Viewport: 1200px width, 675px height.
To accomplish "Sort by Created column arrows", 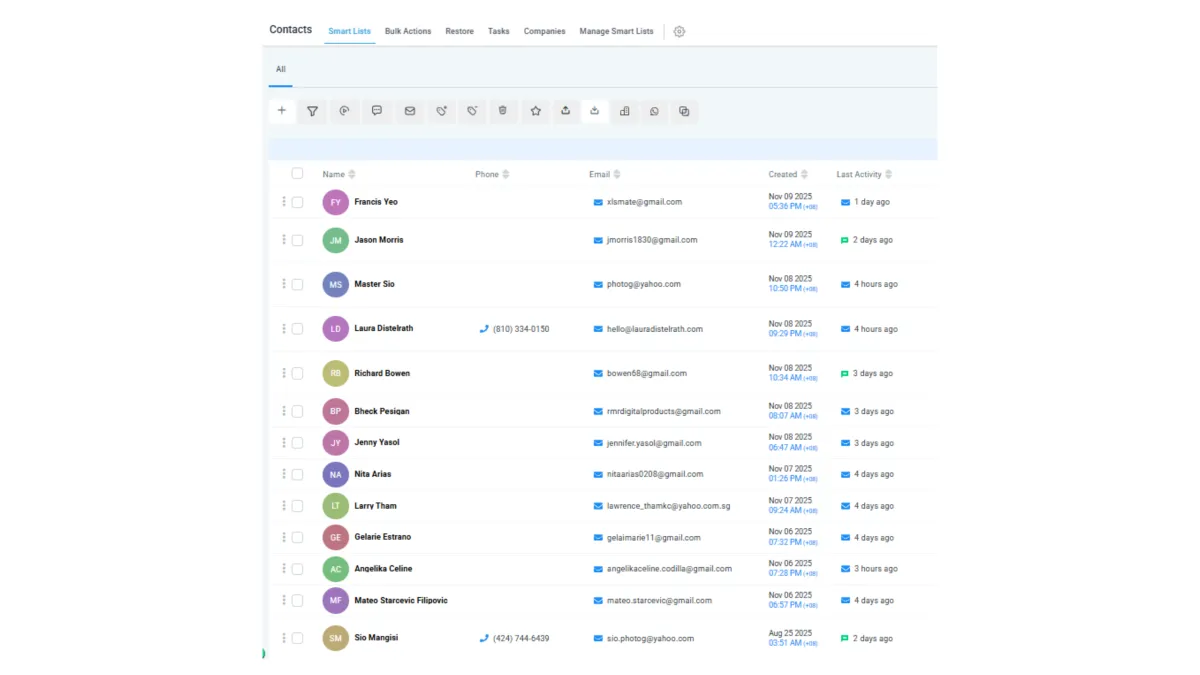I will click(x=805, y=174).
